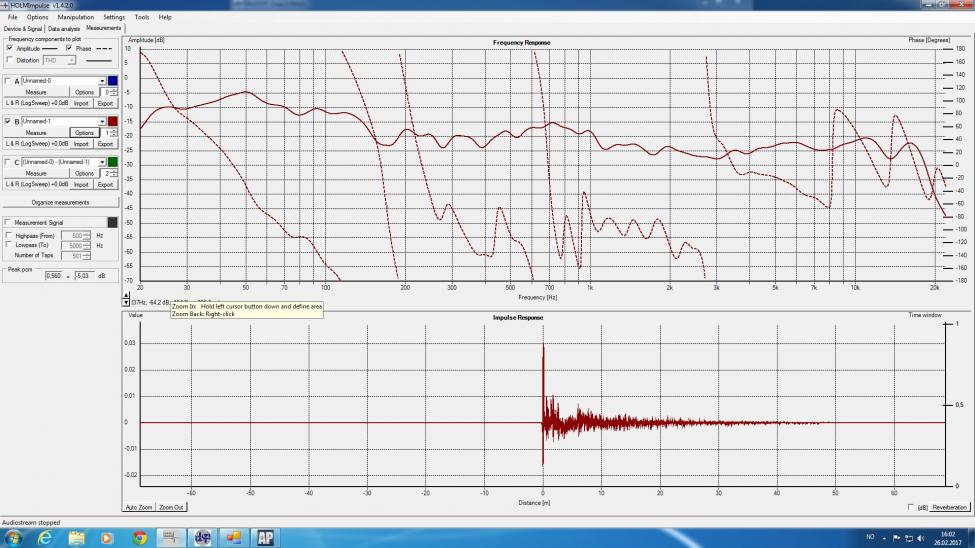Click Measure button for slot C
975x548 pixels.
point(36,173)
